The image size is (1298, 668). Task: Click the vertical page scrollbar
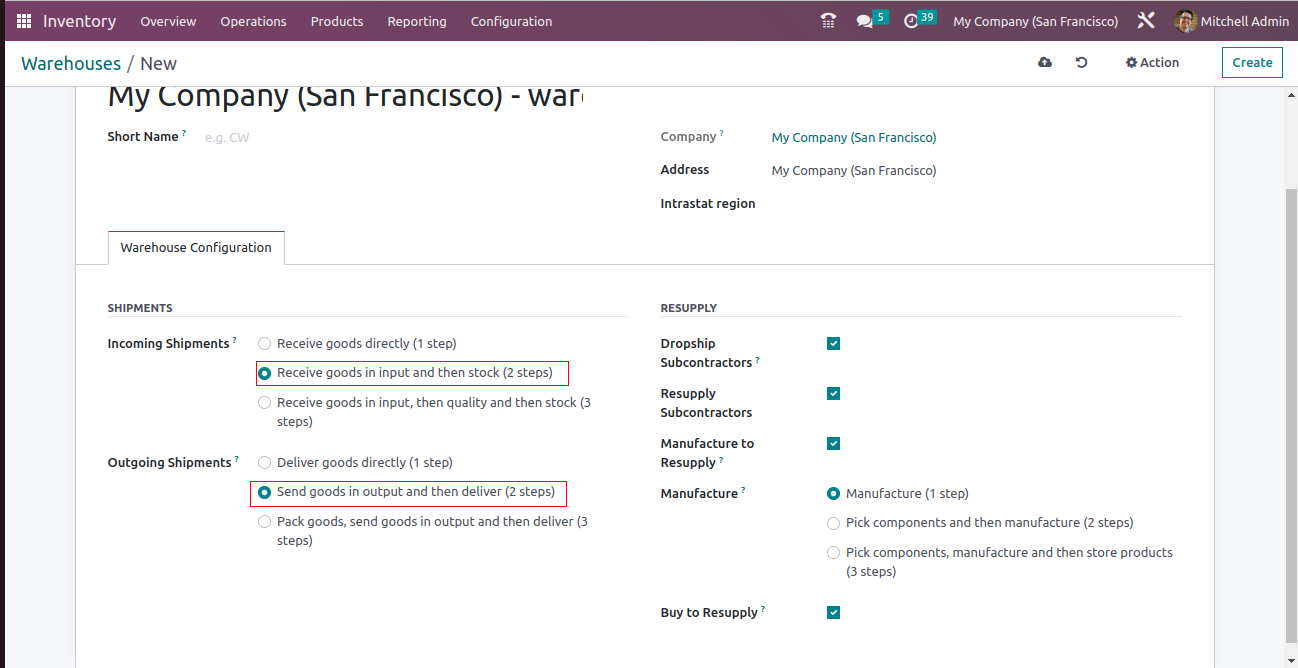pos(1291,400)
